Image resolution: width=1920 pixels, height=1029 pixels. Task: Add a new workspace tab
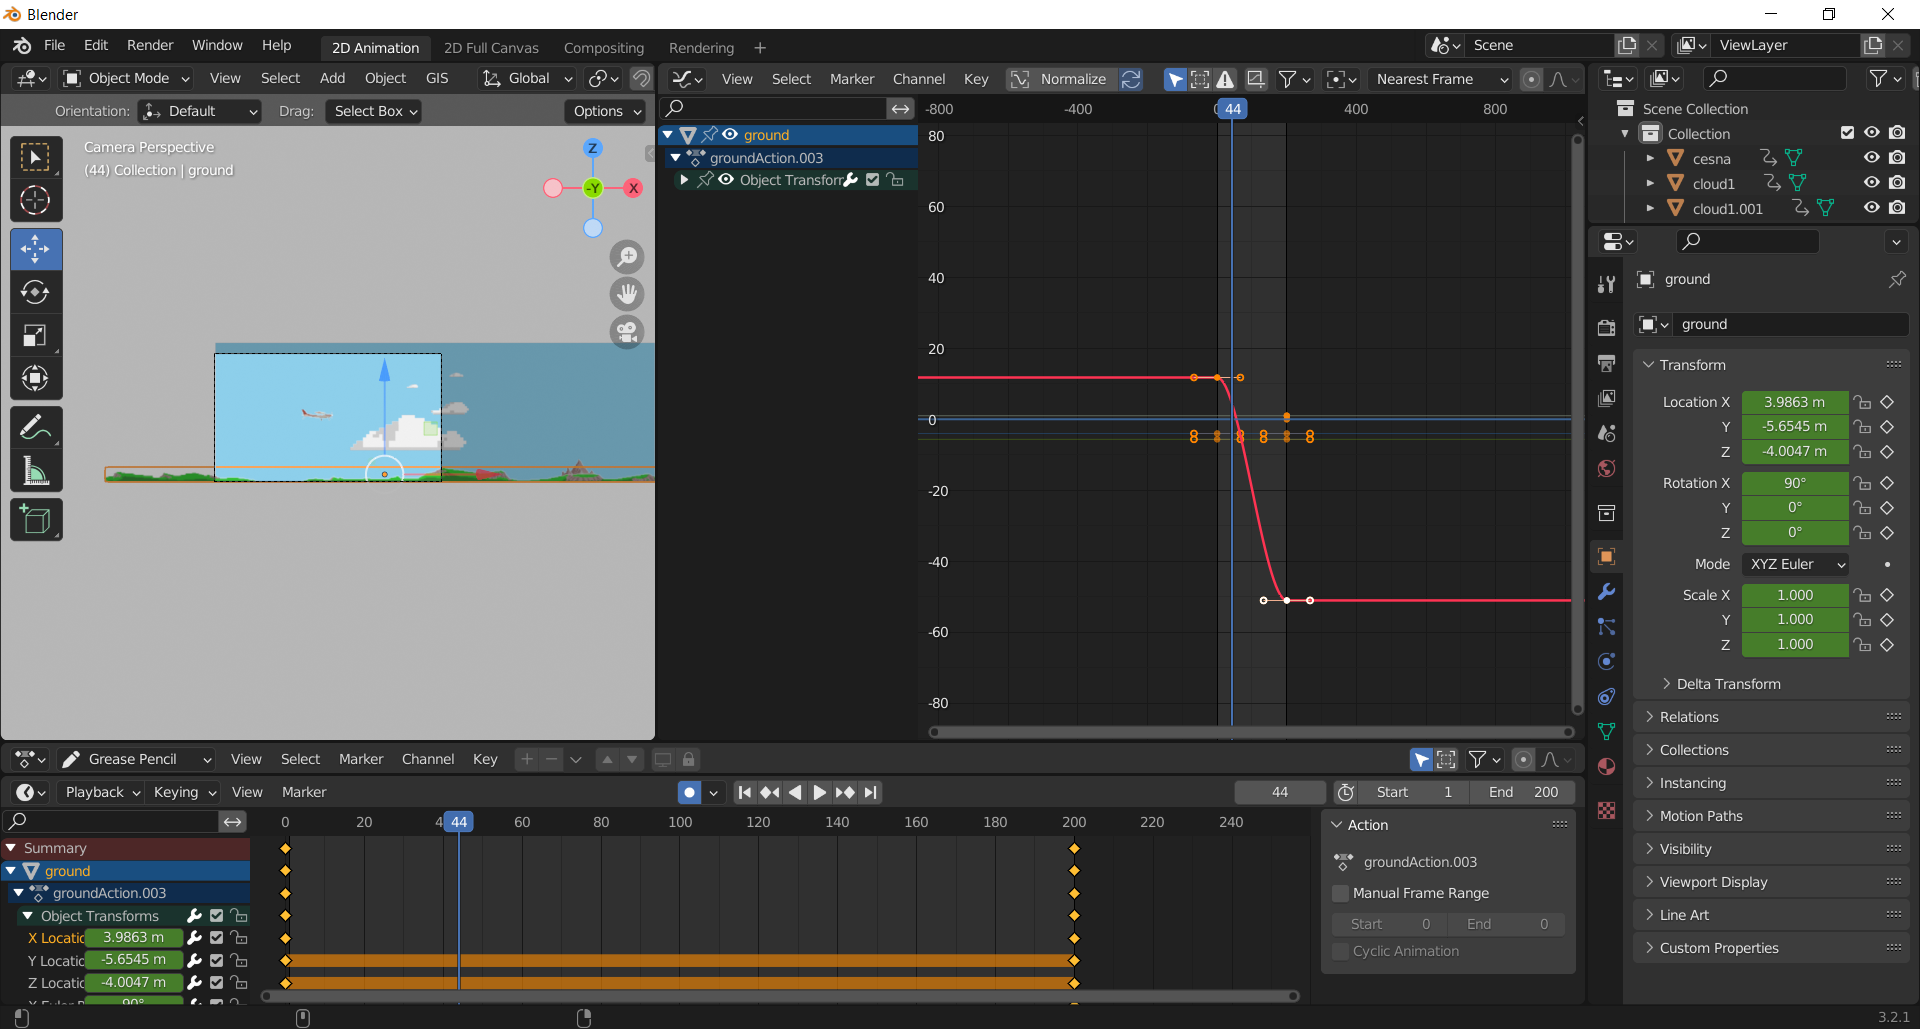760,48
